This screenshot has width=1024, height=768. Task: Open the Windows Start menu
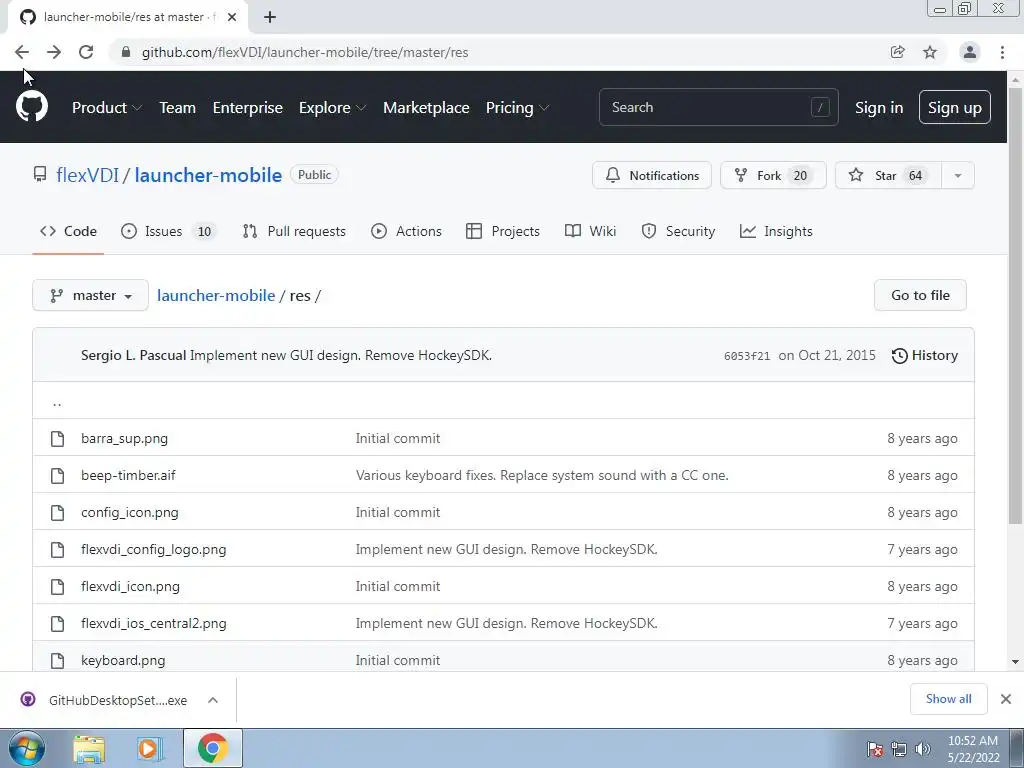[27, 748]
